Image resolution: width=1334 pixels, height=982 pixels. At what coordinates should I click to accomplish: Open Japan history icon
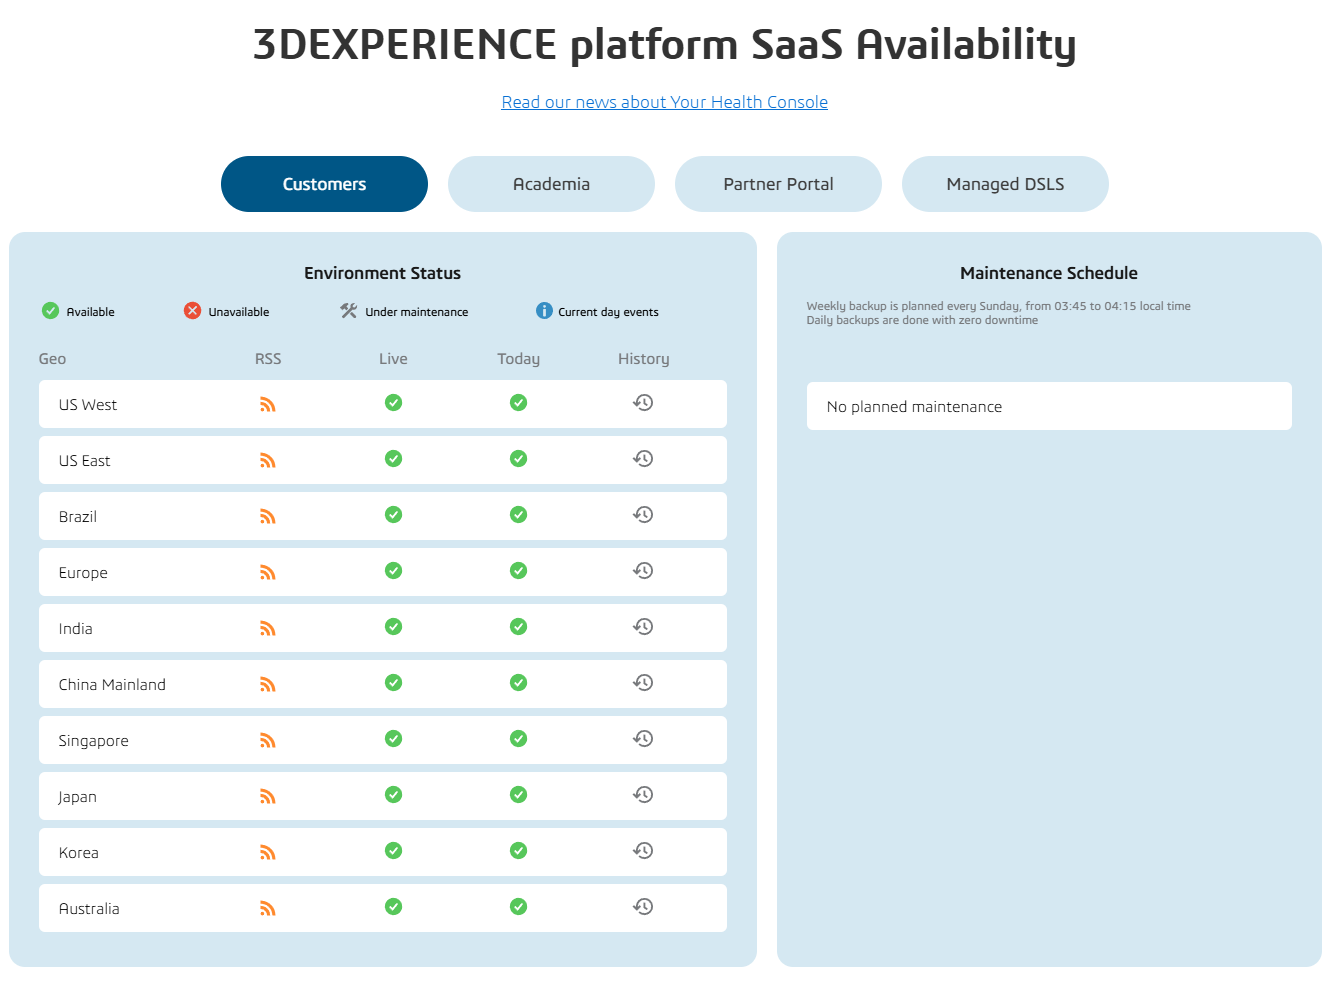pyautogui.click(x=643, y=795)
